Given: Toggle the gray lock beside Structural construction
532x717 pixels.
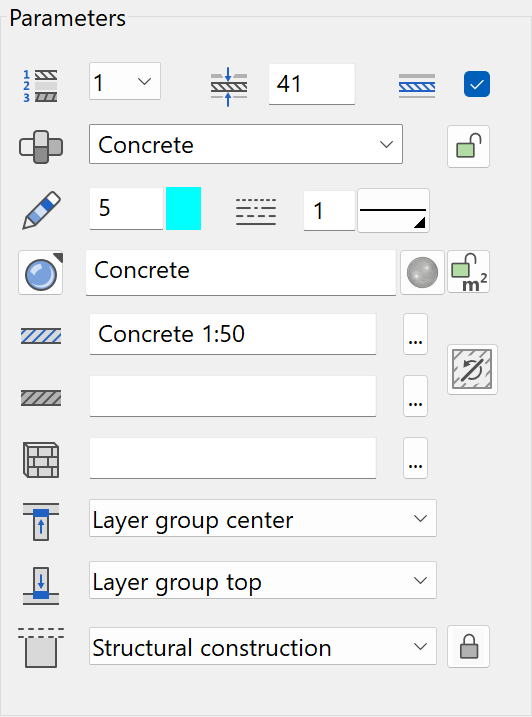Looking at the screenshot, I should pos(468,647).
